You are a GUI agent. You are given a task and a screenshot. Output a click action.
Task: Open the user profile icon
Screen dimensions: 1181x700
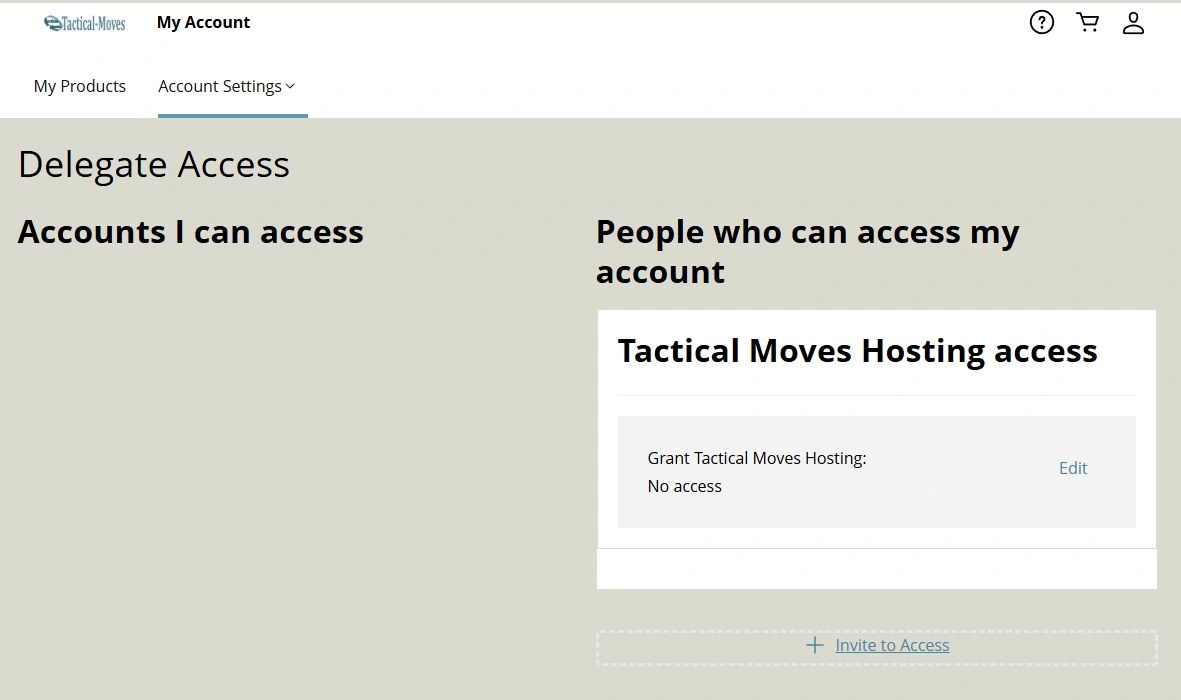[1133, 21]
